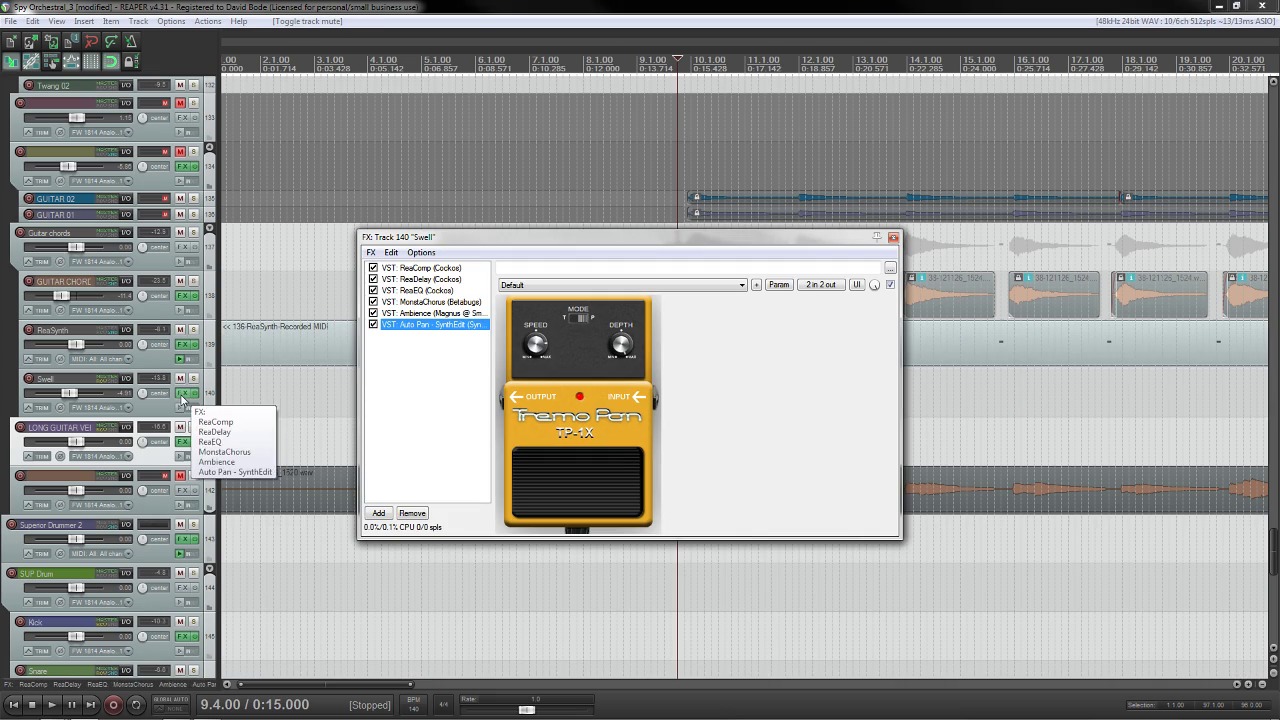Collapse the Guitar chords folder arrow
The height and width of the screenshot is (720, 1280).
click(209, 229)
